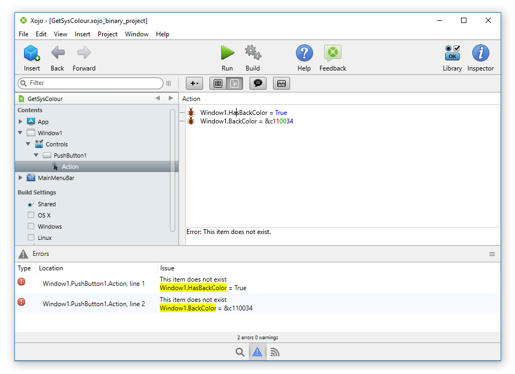The image size is (515, 374).
Task: Click the error icon for line 2
Action: coord(21,302)
